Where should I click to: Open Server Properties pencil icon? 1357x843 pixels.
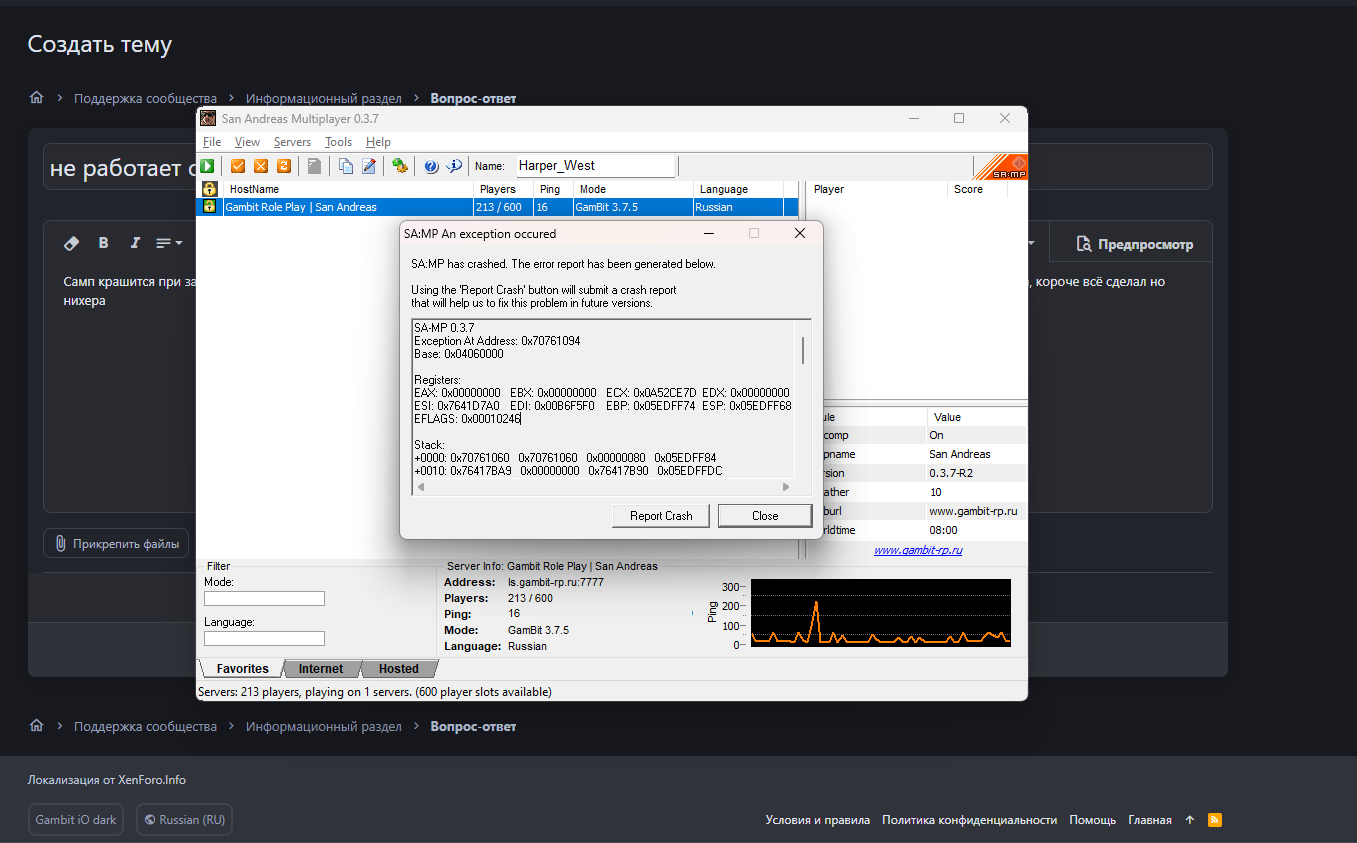point(369,166)
